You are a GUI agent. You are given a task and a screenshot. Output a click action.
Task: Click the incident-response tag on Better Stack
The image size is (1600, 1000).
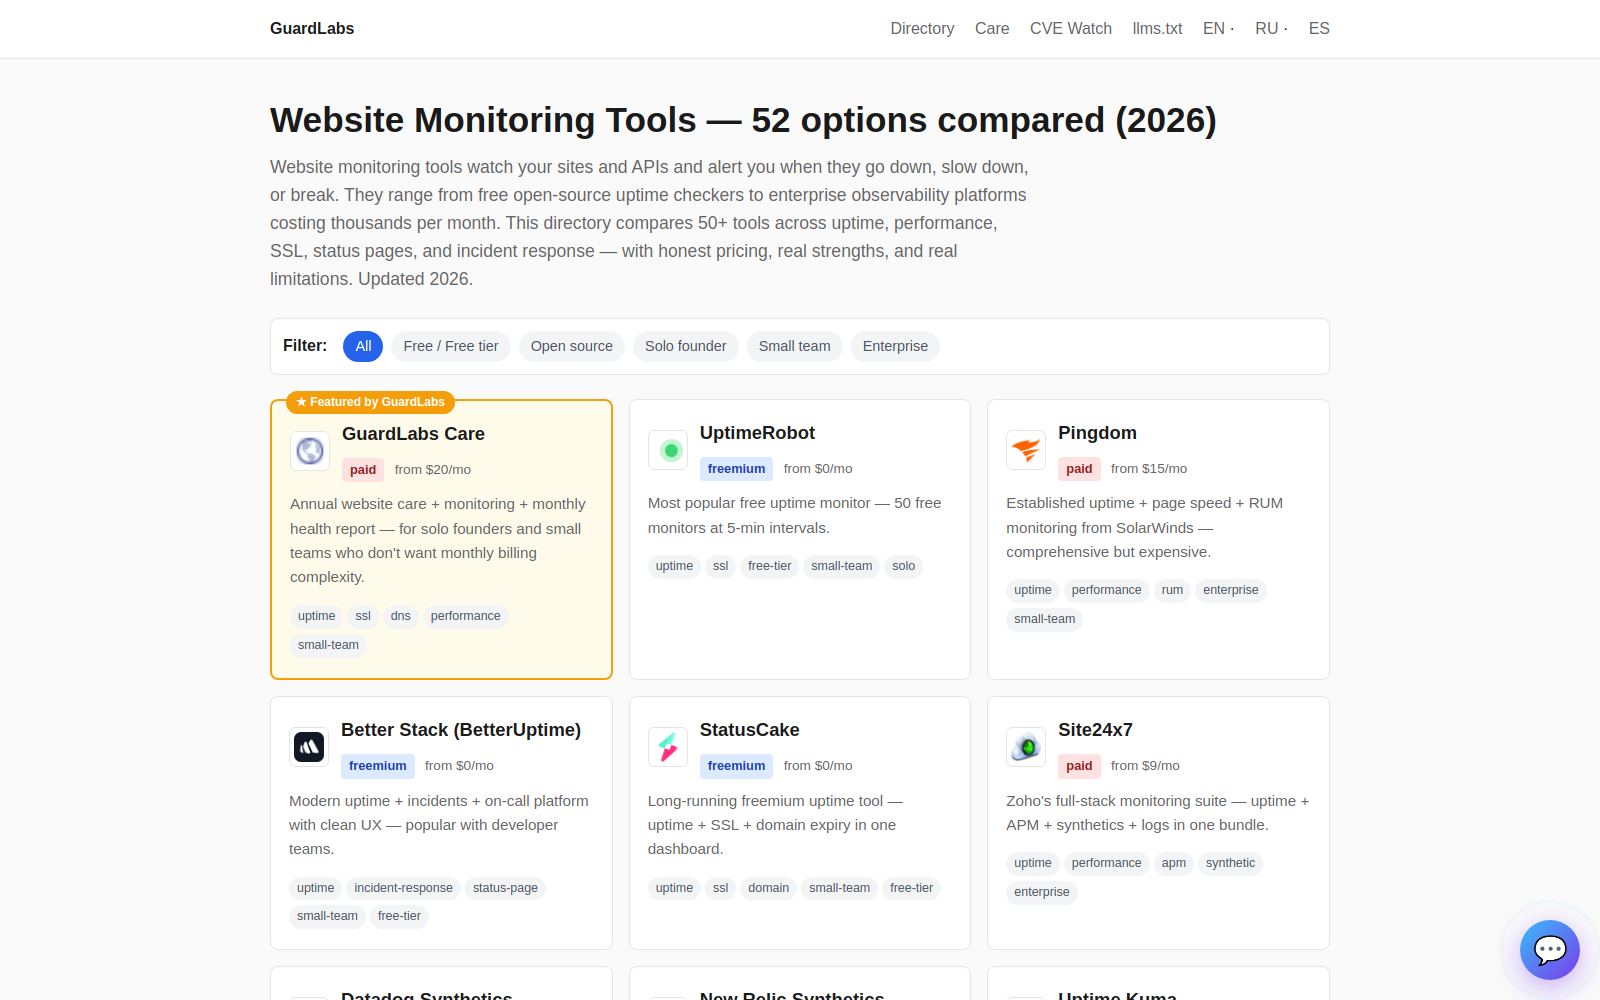click(x=403, y=888)
